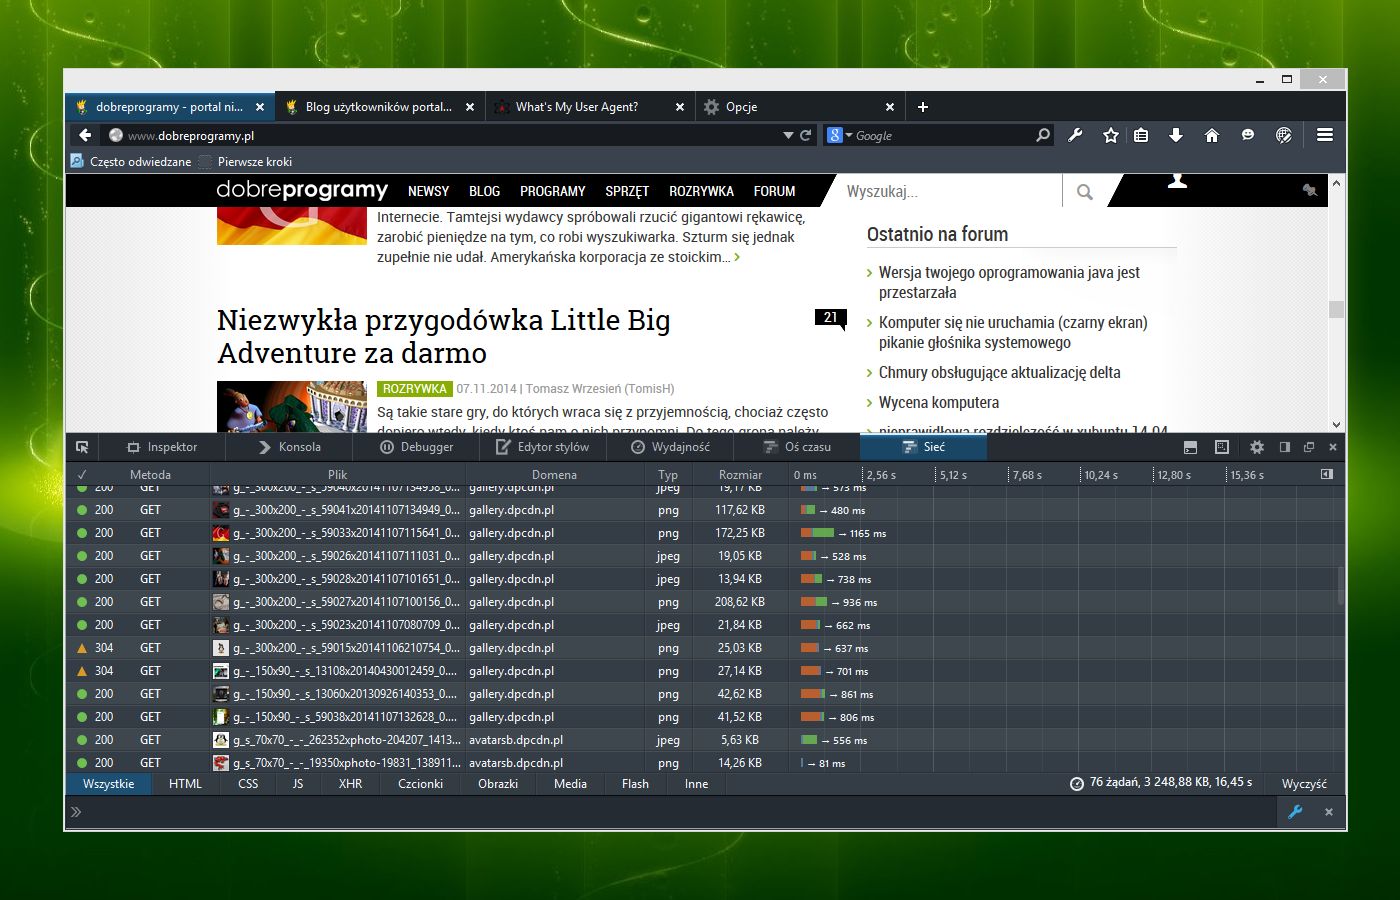Screen dimensions: 1400x900
Task: Sort by status checkmark column
Action: [x=82, y=475]
